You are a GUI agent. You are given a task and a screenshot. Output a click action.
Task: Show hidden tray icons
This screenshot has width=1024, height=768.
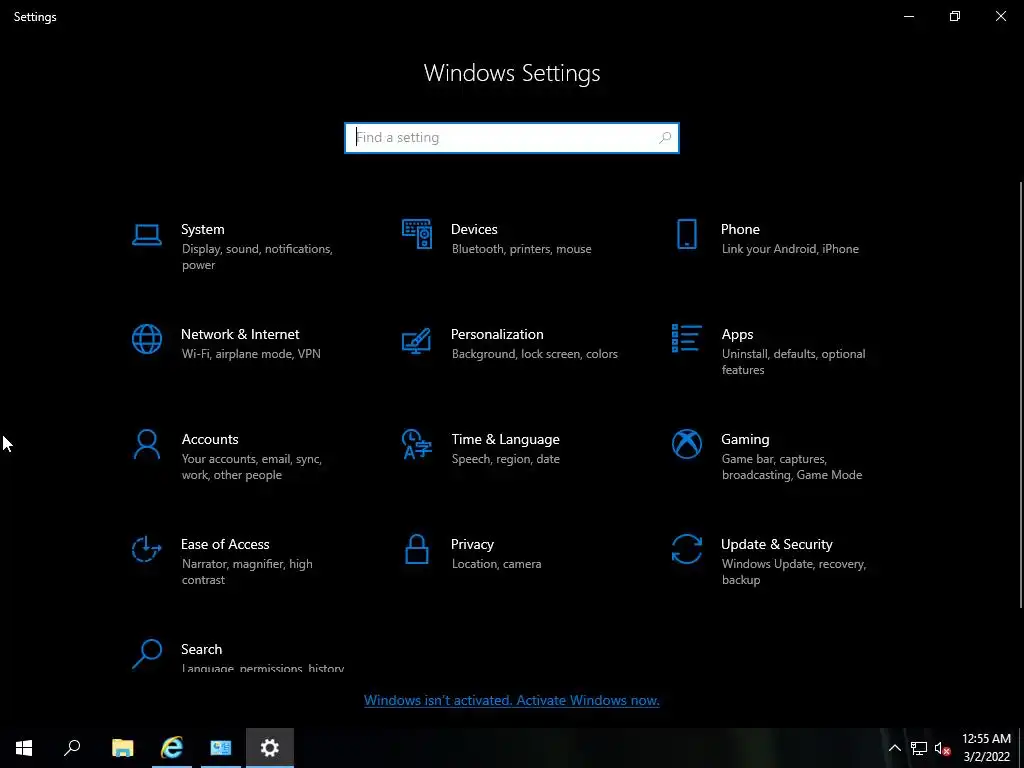point(895,748)
